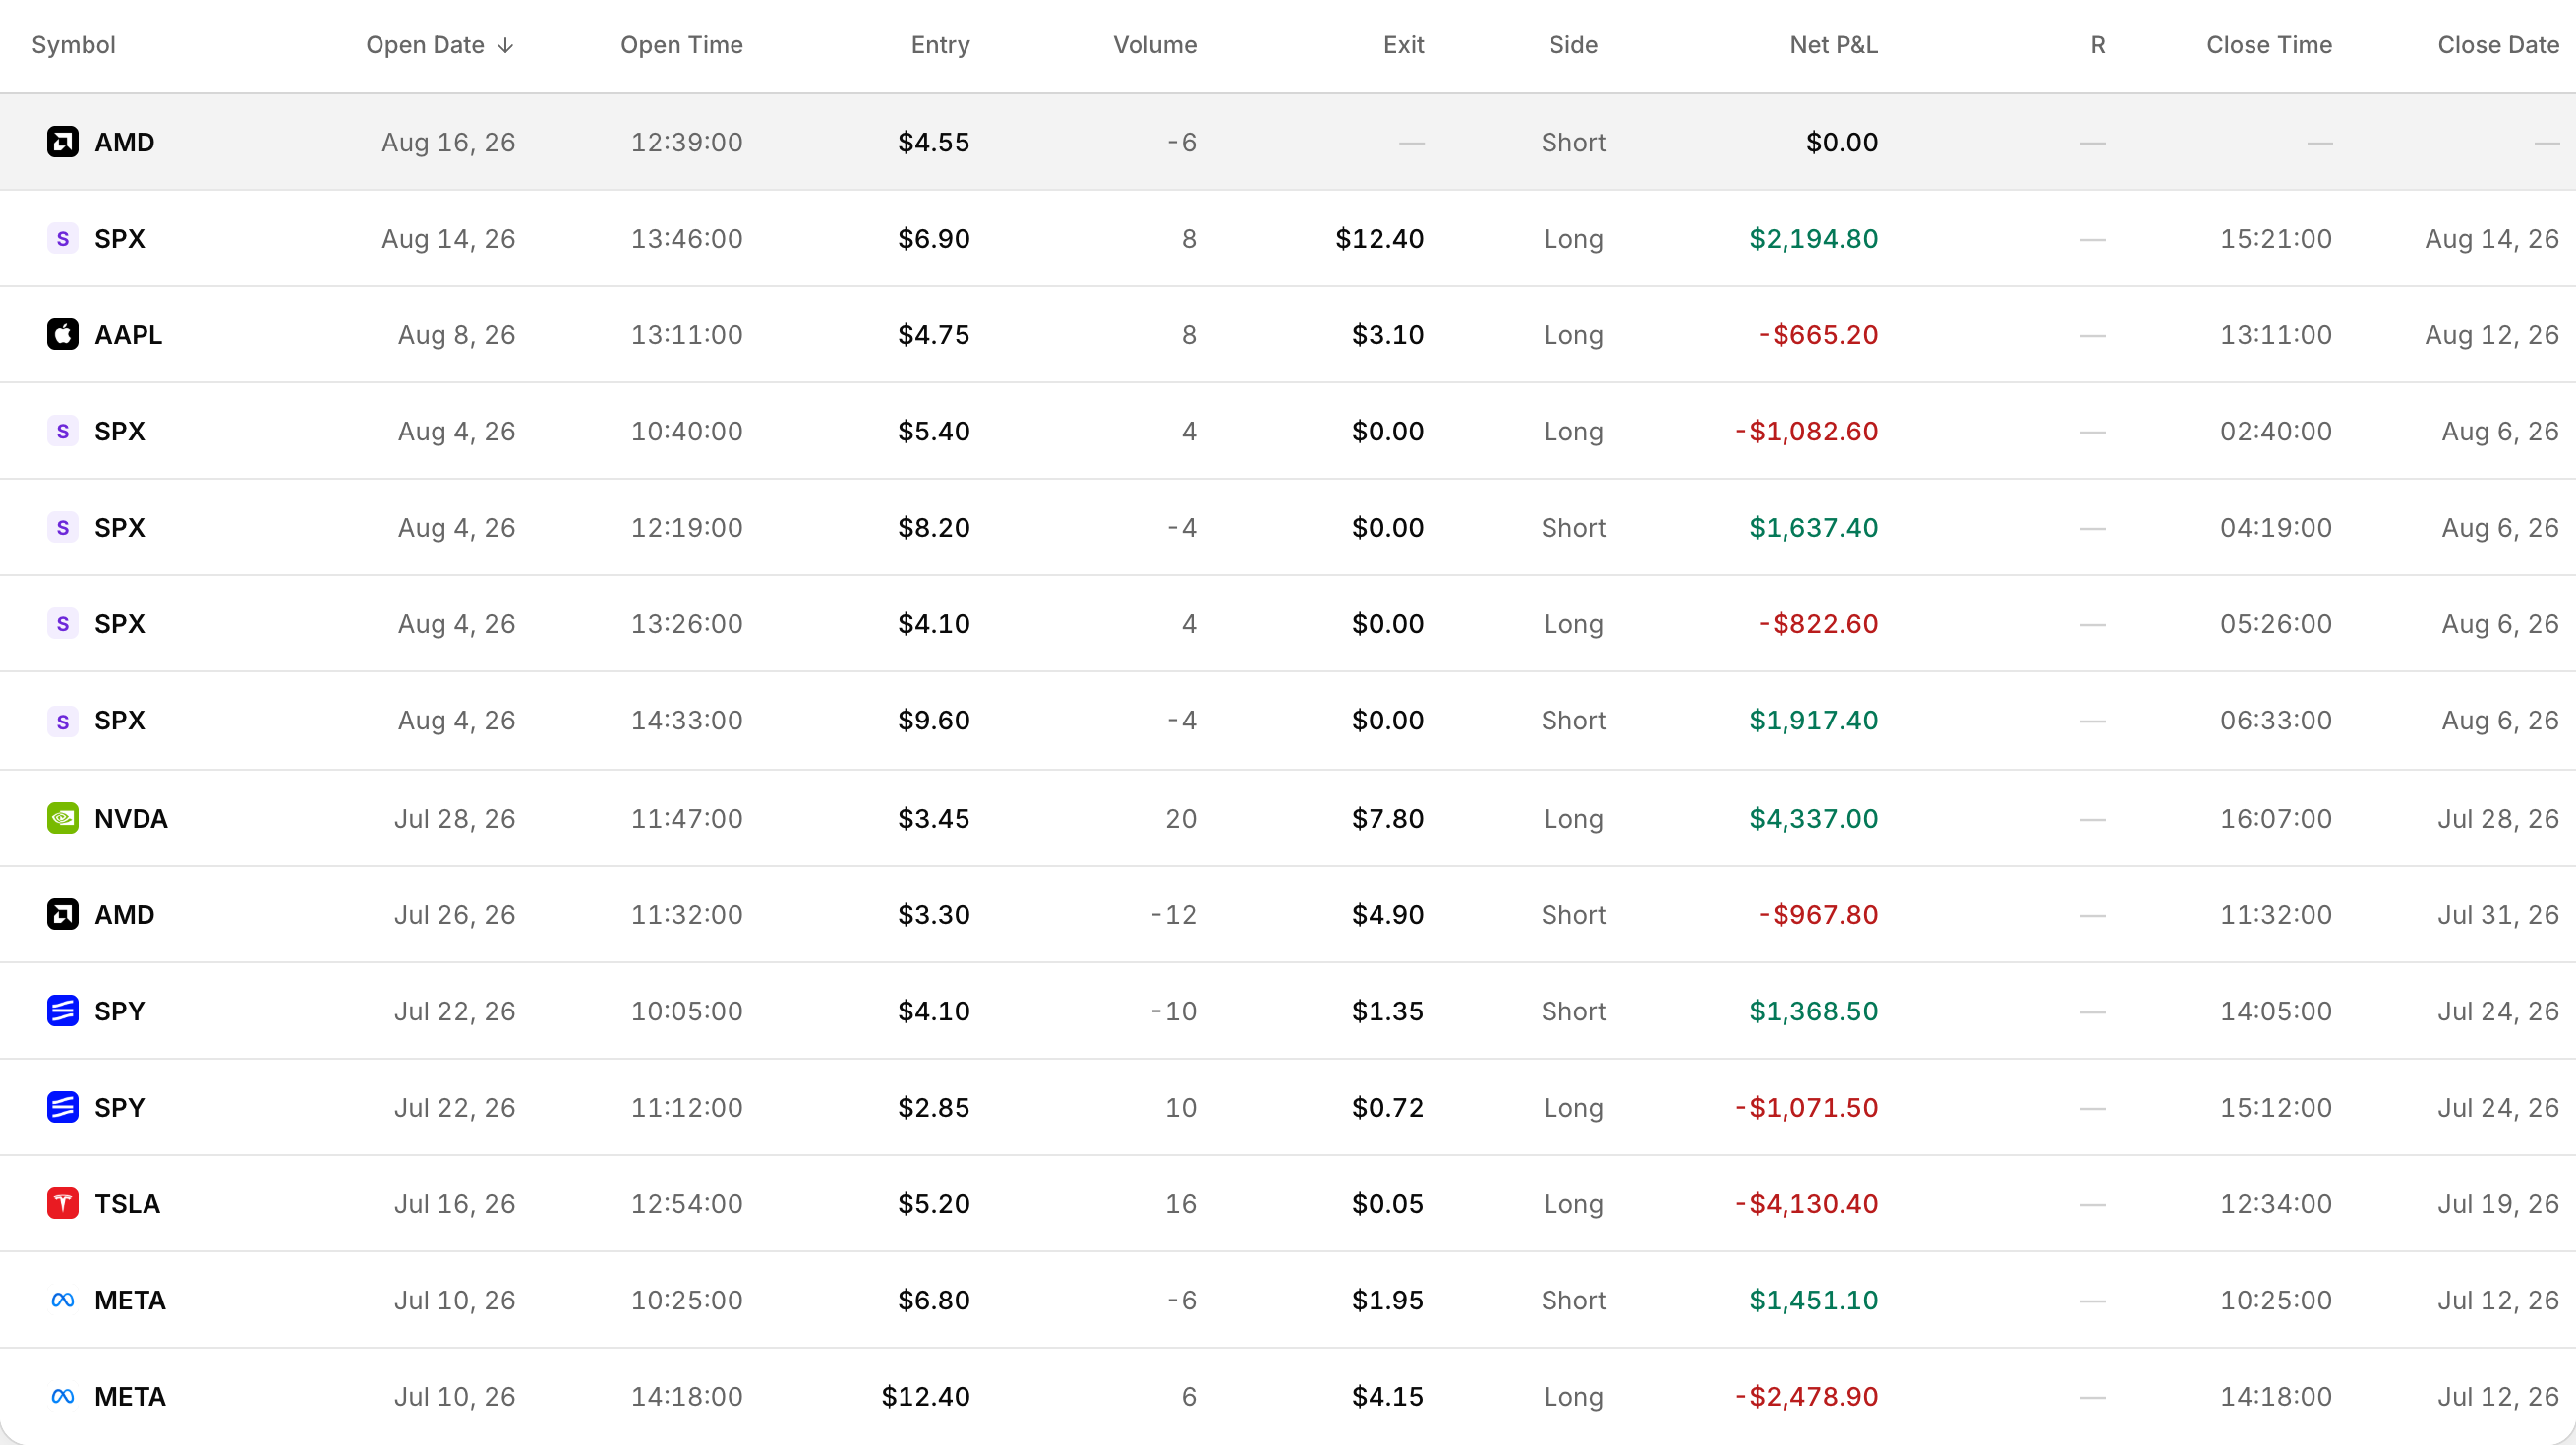The width and height of the screenshot is (2576, 1445).
Task: Click the sort arrow next to Open Date
Action: 506,46
